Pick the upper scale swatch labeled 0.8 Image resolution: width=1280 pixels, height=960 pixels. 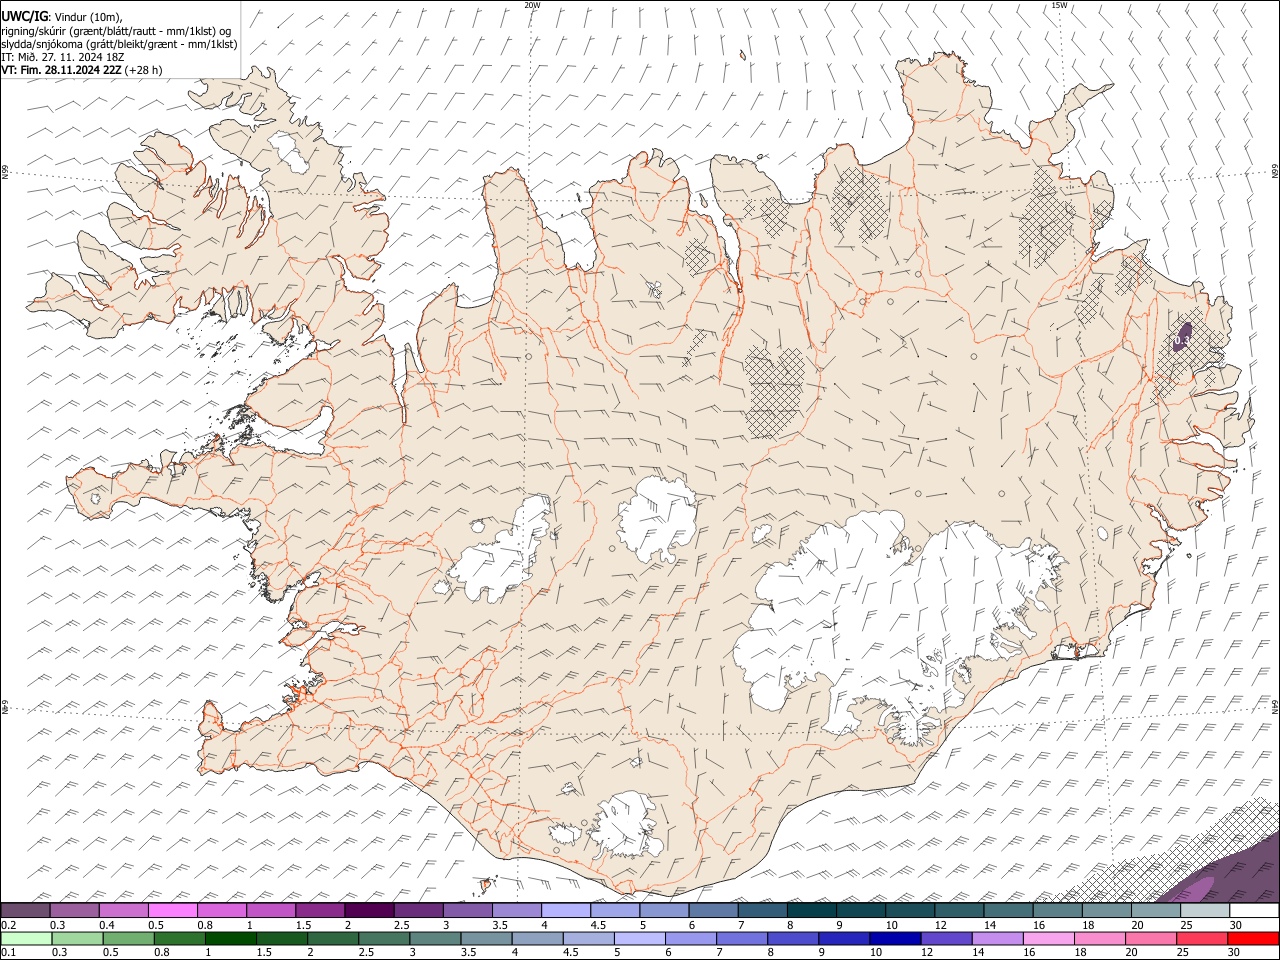(x=221, y=911)
